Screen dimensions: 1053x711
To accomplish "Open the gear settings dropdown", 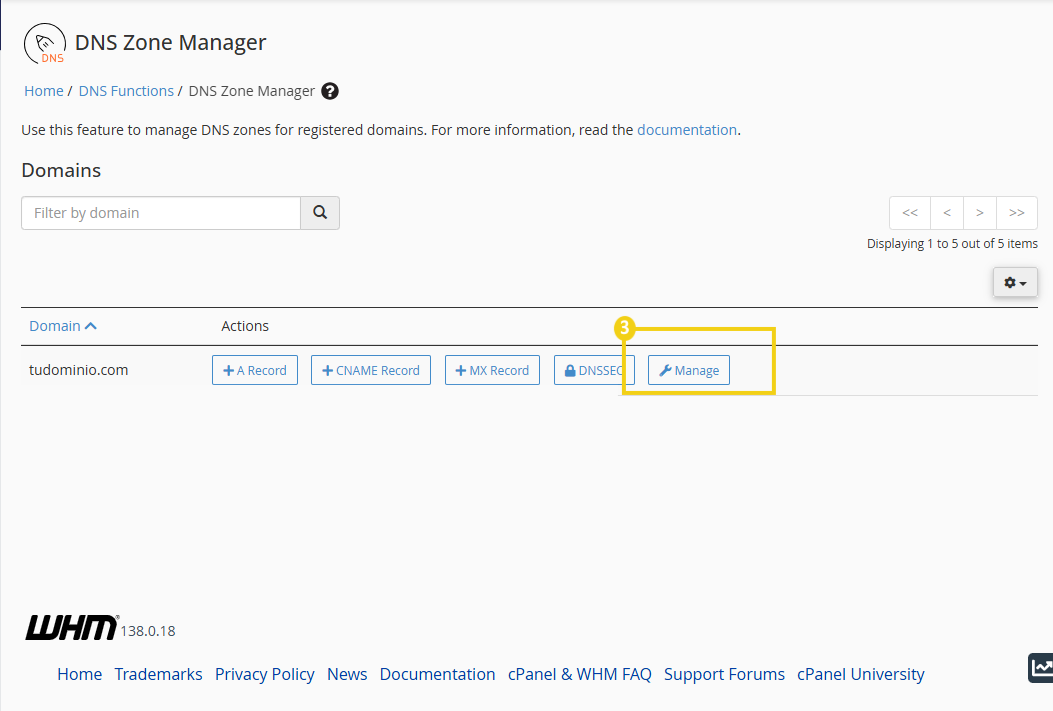I will [1015, 283].
